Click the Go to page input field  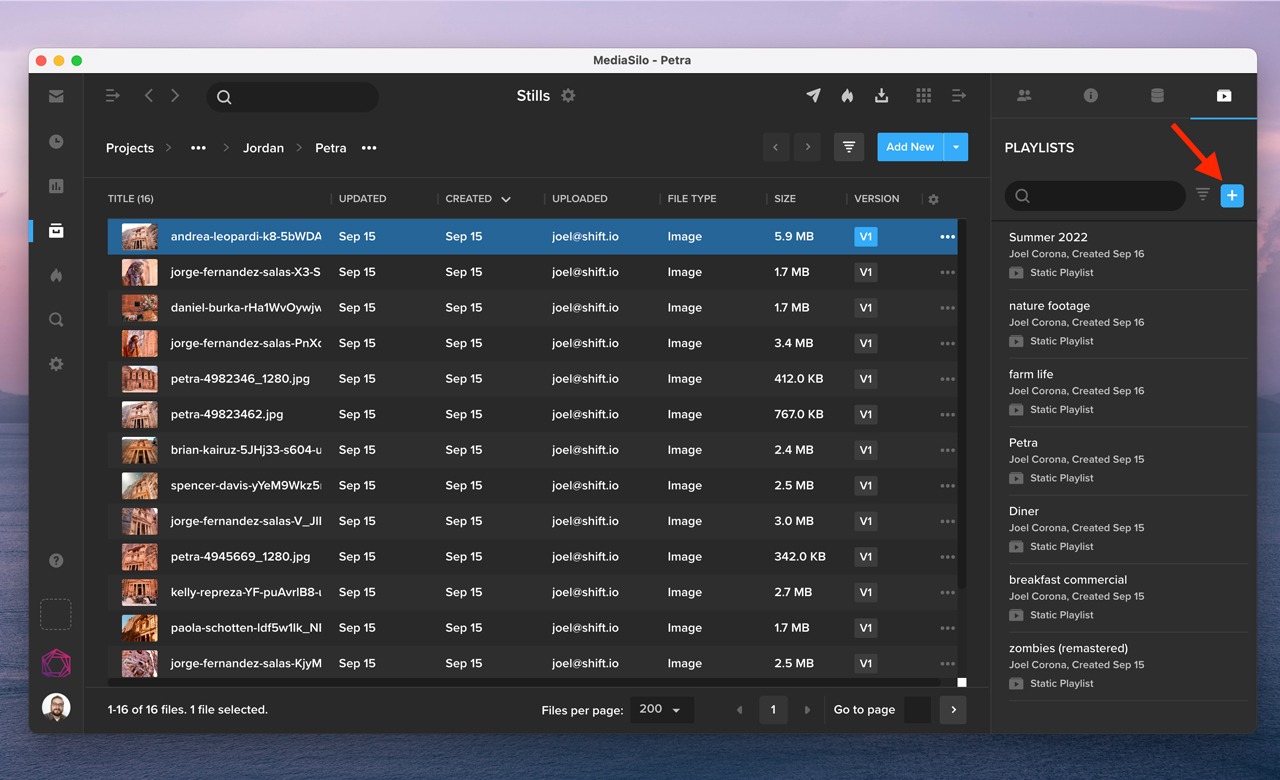coord(916,710)
